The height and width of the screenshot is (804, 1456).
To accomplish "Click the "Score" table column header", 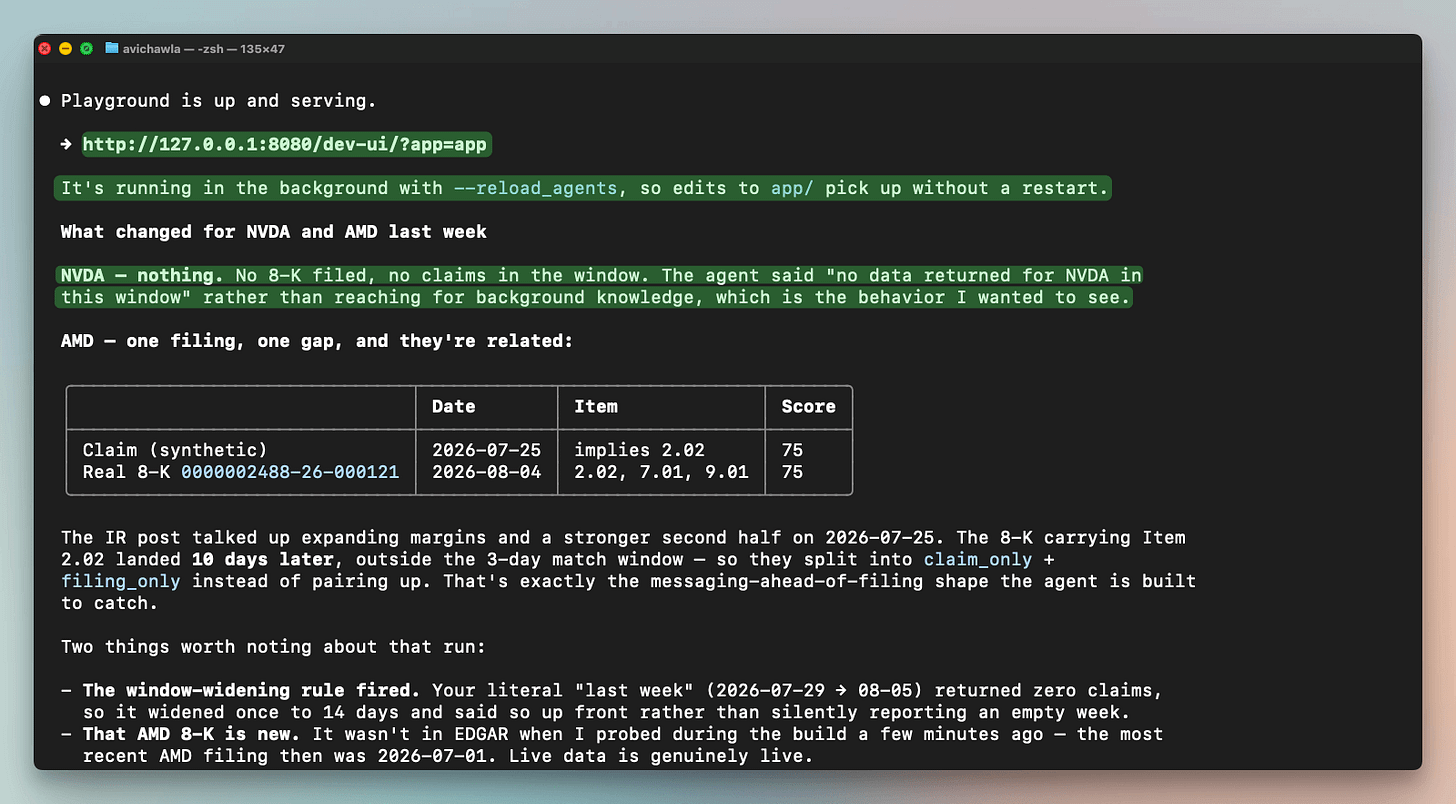I will [808, 407].
